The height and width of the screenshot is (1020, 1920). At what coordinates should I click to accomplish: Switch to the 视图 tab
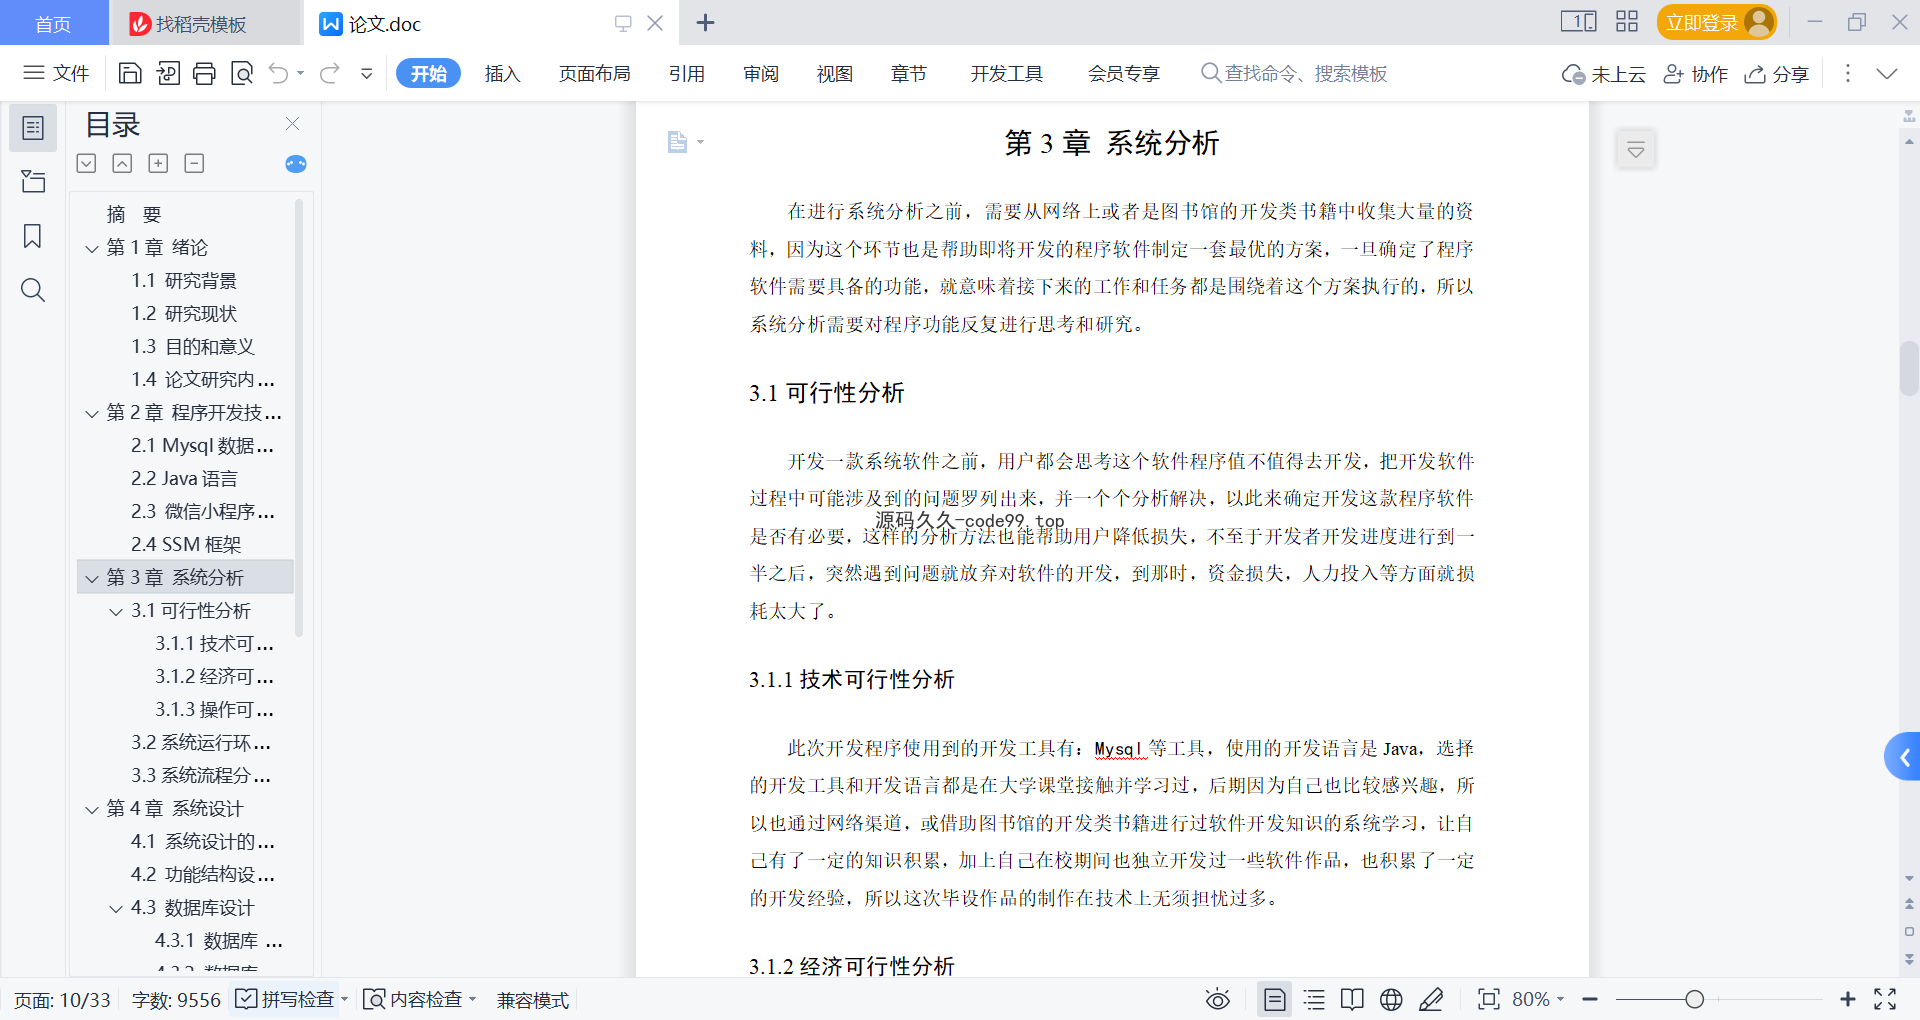[x=834, y=73]
